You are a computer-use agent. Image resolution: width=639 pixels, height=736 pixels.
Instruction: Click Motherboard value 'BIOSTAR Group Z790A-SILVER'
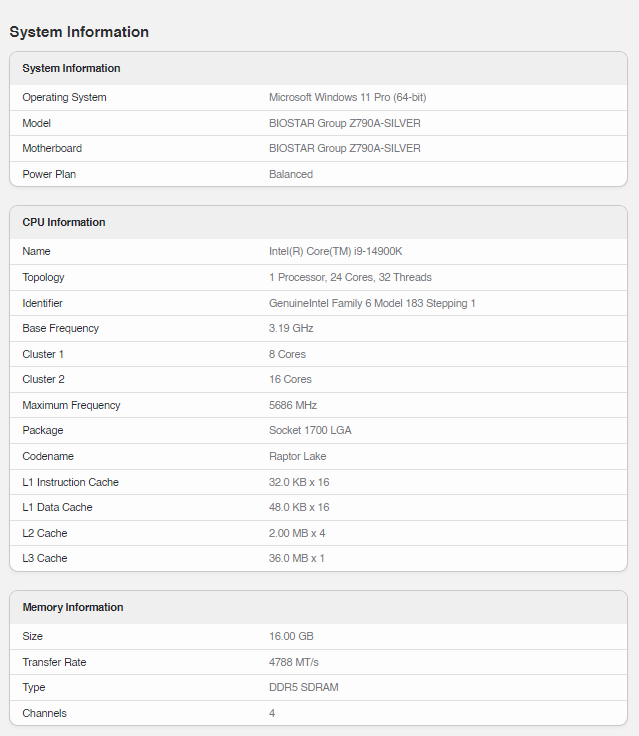(345, 148)
